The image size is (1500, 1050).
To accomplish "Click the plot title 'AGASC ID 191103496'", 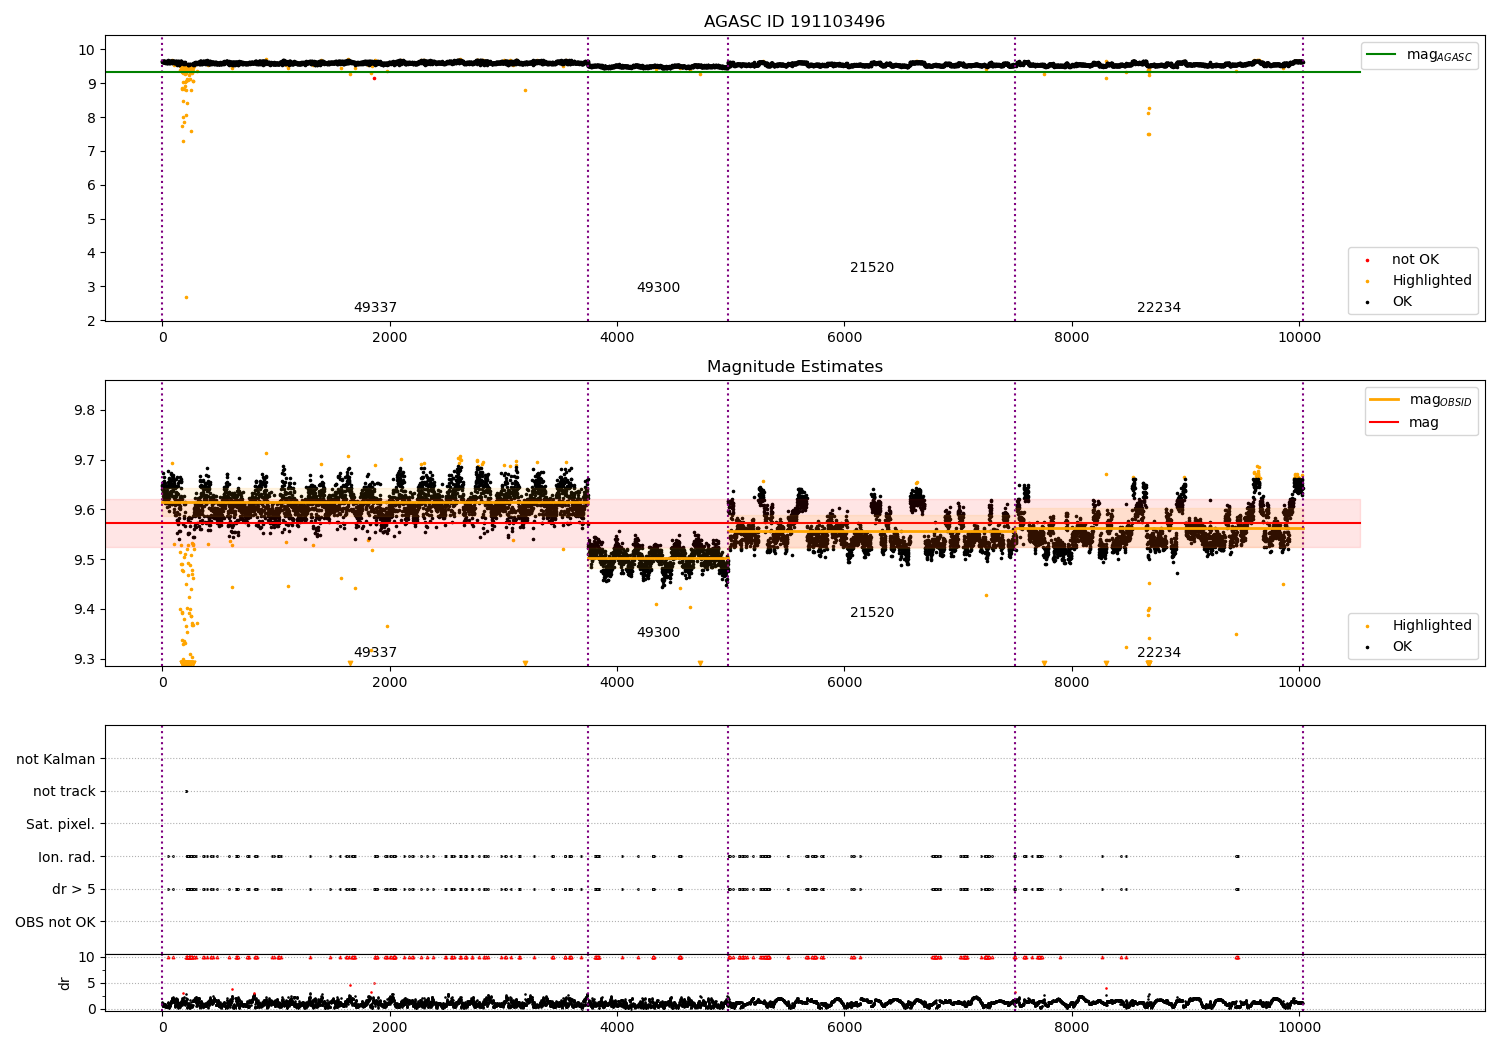I will pos(794,22).
